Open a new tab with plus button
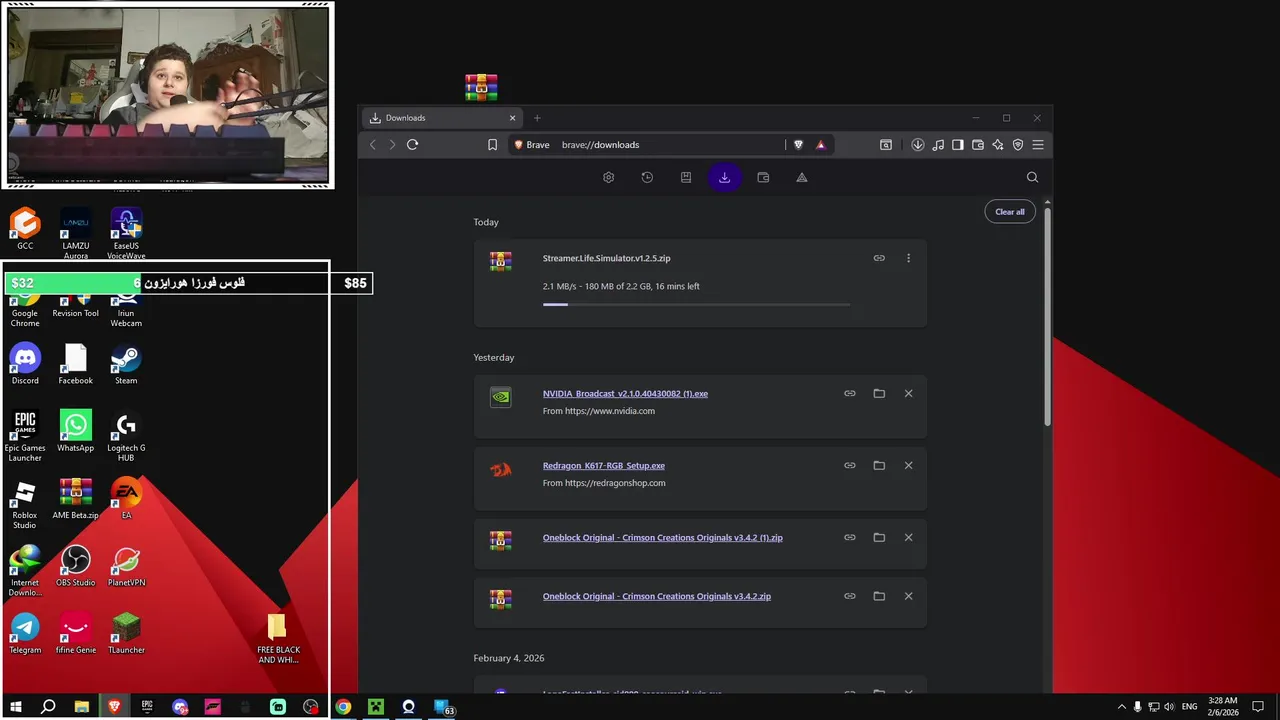Image resolution: width=1280 pixels, height=720 pixels. tap(537, 118)
